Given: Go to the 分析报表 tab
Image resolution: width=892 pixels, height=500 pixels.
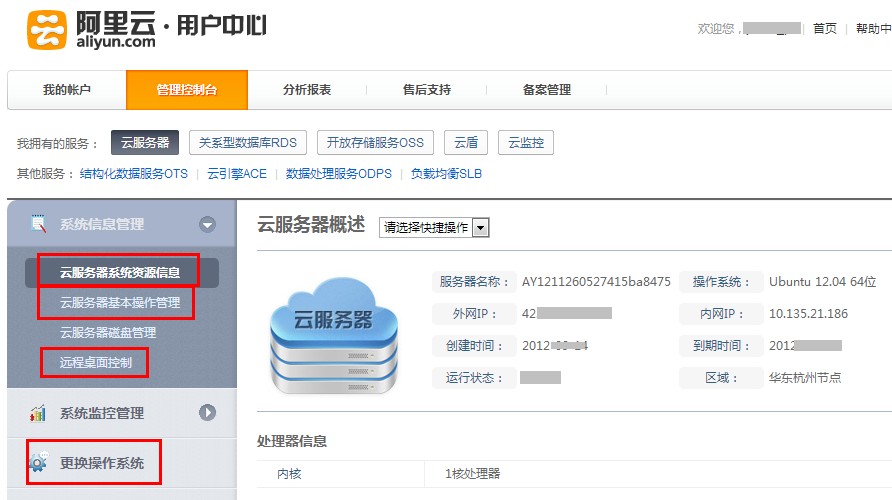Looking at the screenshot, I should tap(307, 90).
